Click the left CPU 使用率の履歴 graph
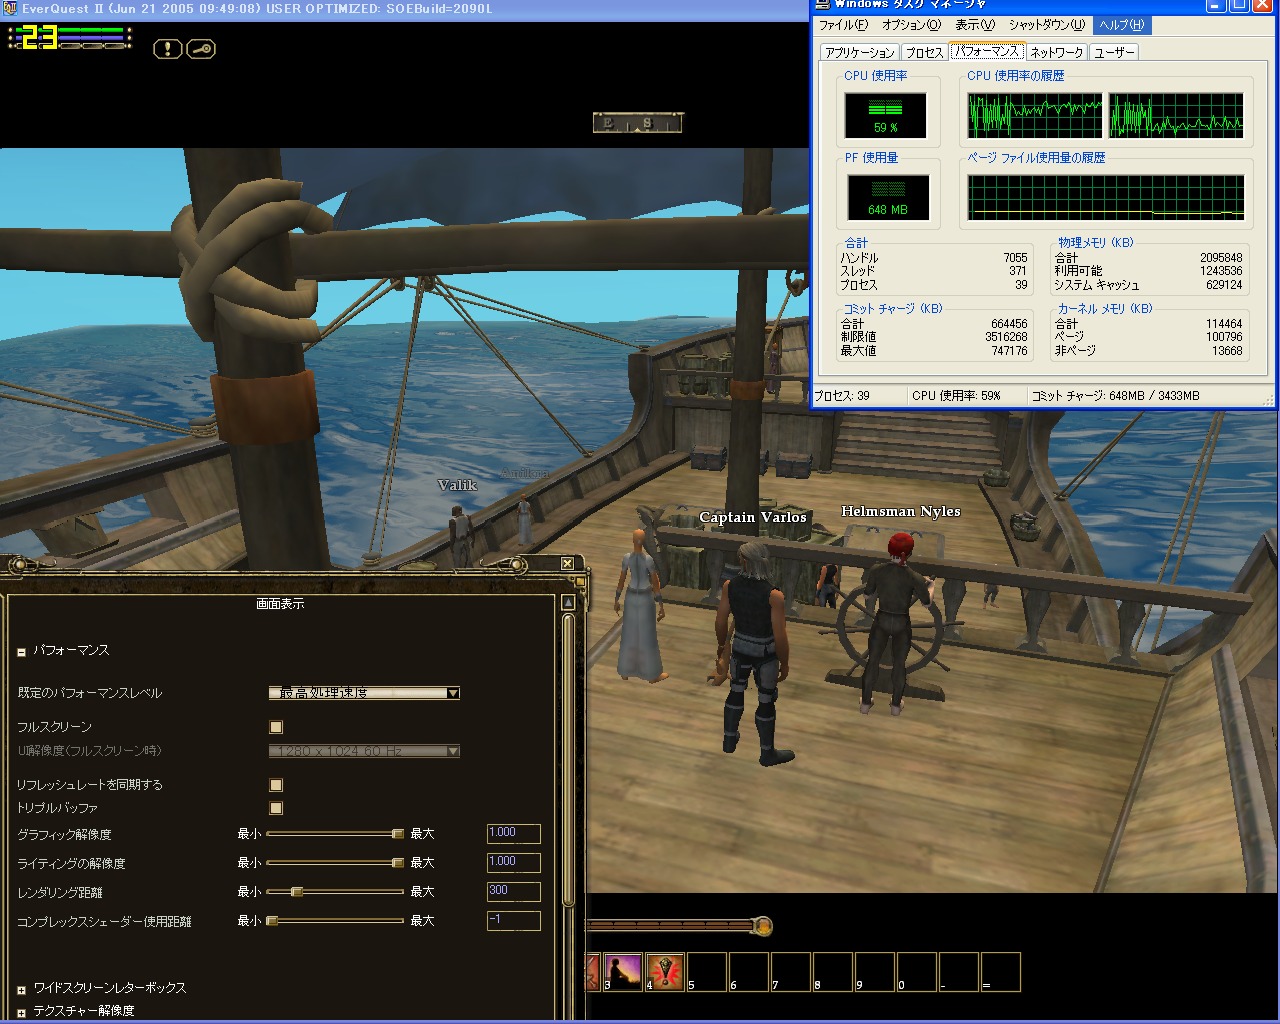The image size is (1280, 1024). point(1035,116)
